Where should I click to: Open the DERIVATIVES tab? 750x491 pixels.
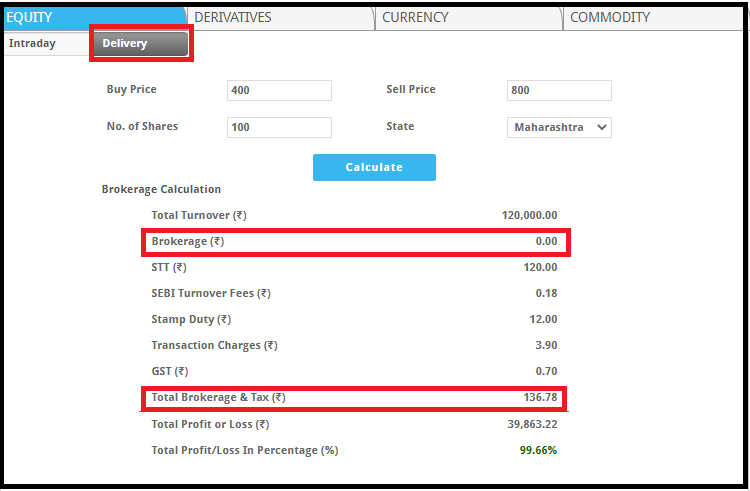pos(232,17)
